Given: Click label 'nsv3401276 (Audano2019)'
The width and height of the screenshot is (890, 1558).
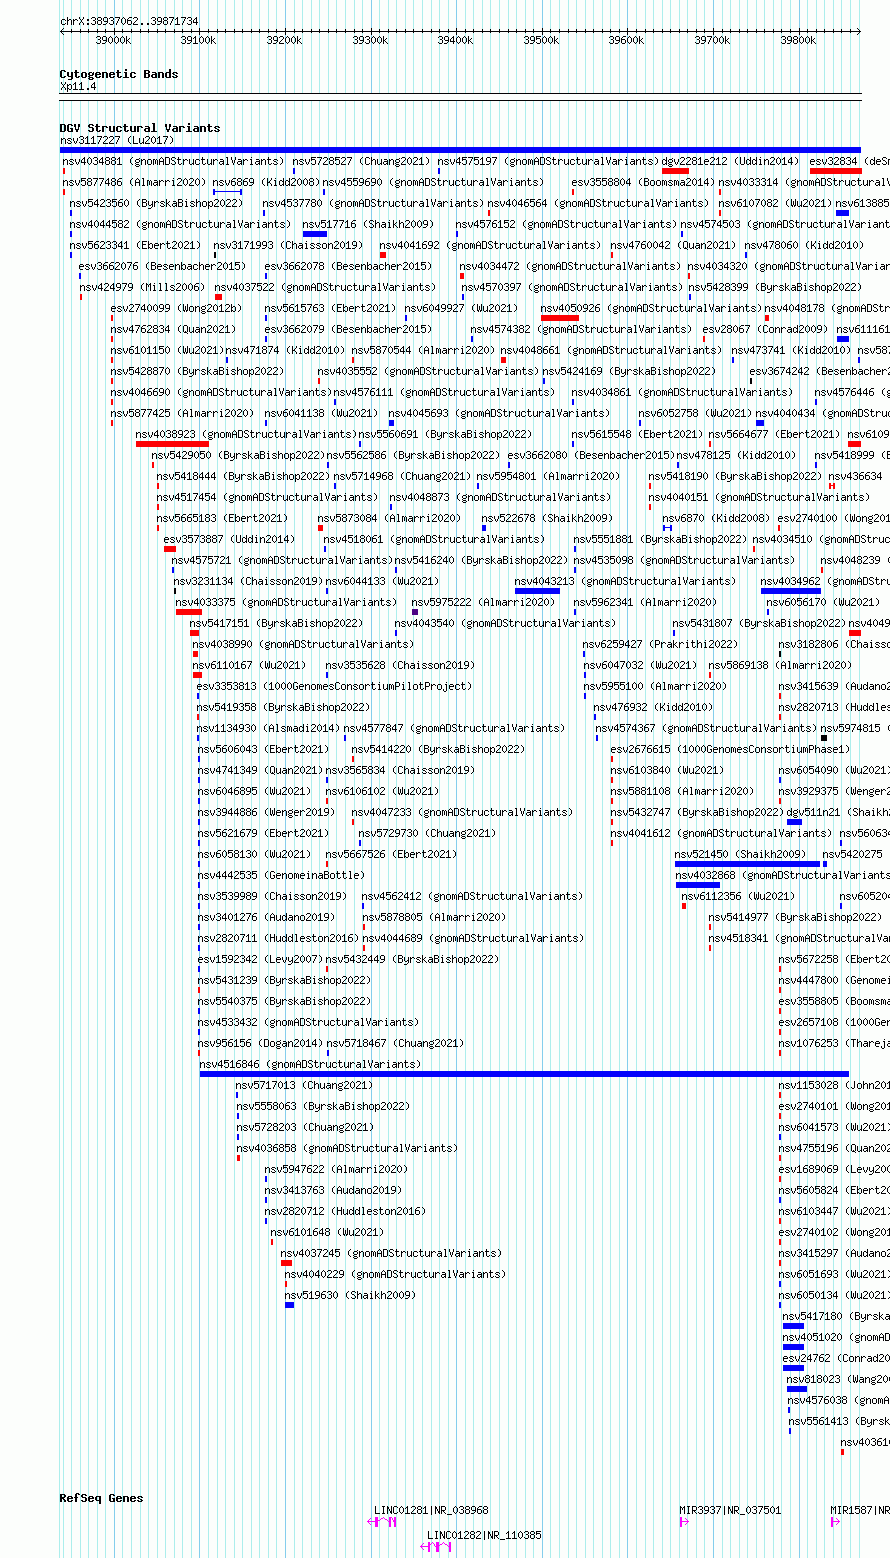Looking at the screenshot, I should pyautogui.click(x=266, y=917).
